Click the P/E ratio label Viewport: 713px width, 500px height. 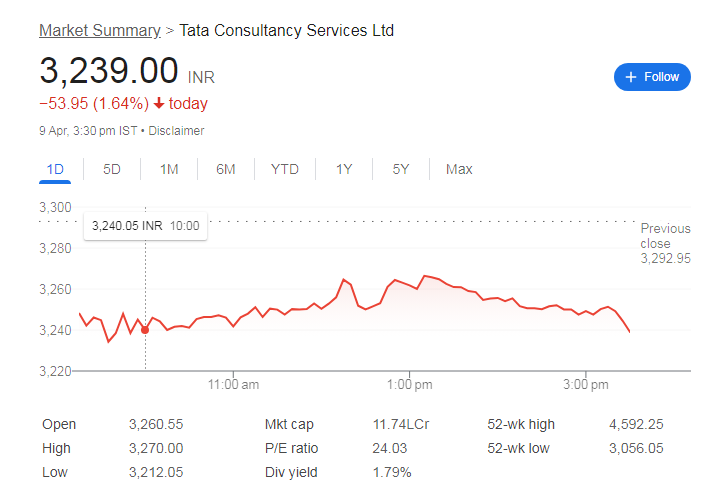pos(292,448)
